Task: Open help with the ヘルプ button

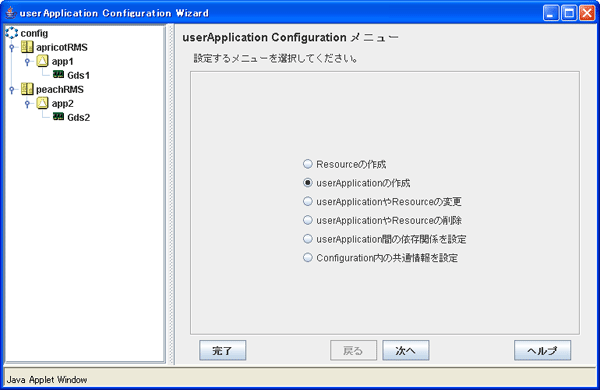Action: point(542,350)
